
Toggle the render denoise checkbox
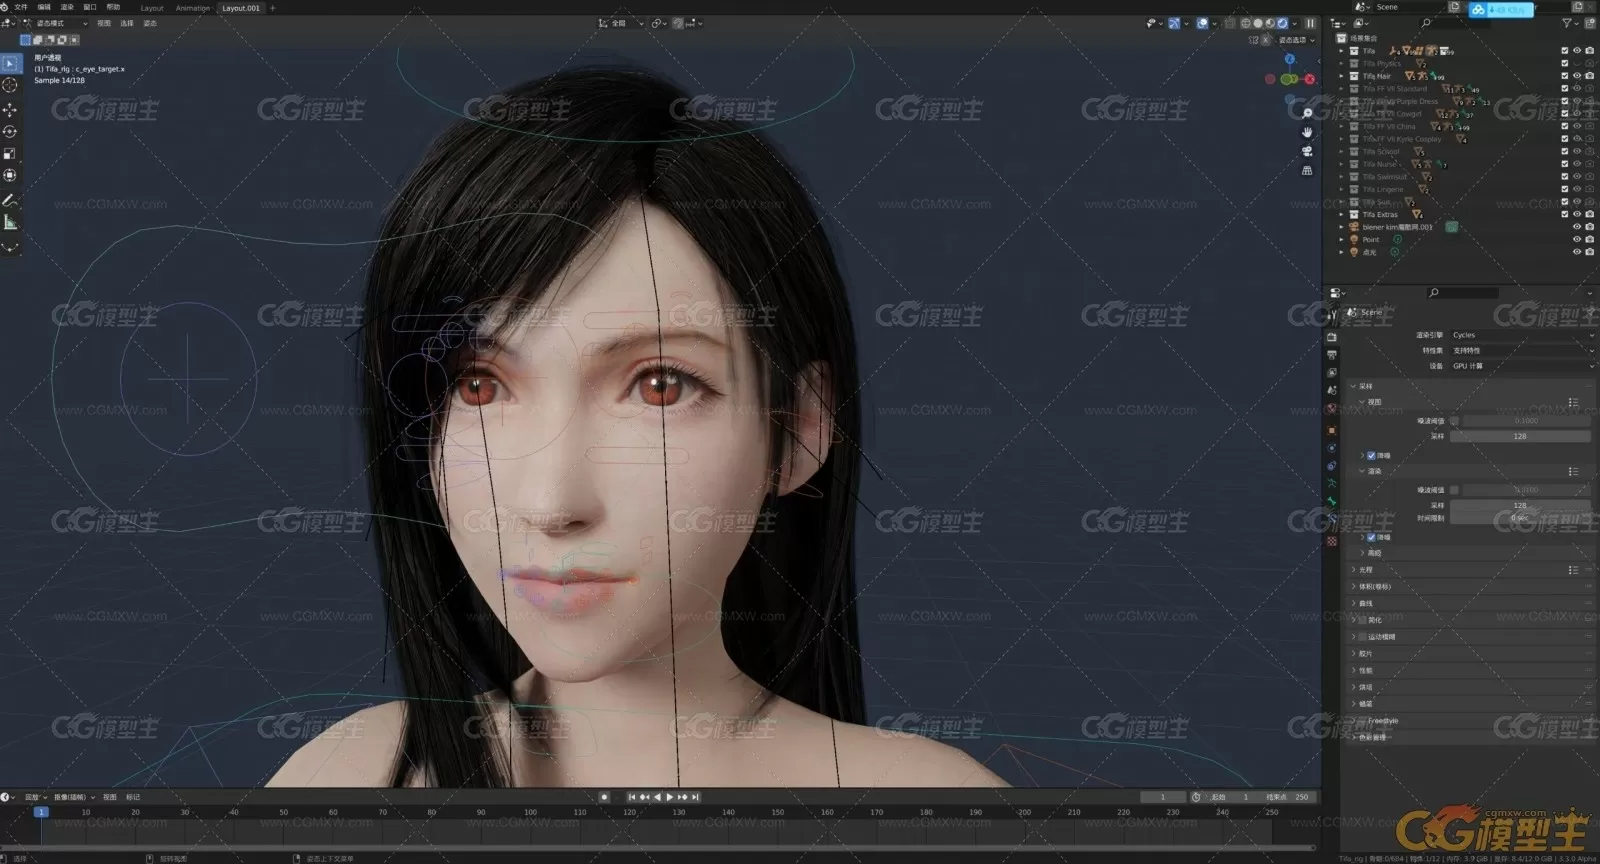(1371, 537)
